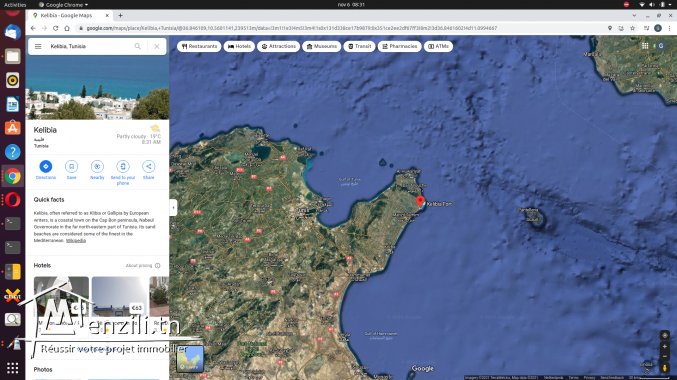Open Chrome media control icon
This screenshot has width=677, height=380.
[646, 28]
